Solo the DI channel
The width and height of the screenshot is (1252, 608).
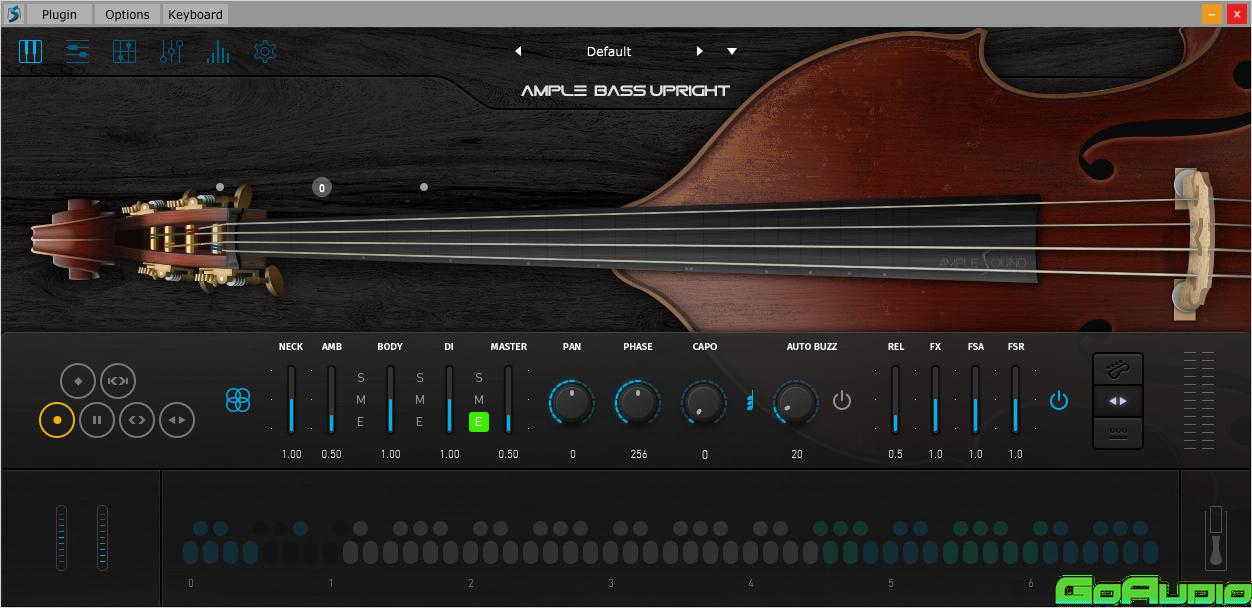(x=479, y=378)
